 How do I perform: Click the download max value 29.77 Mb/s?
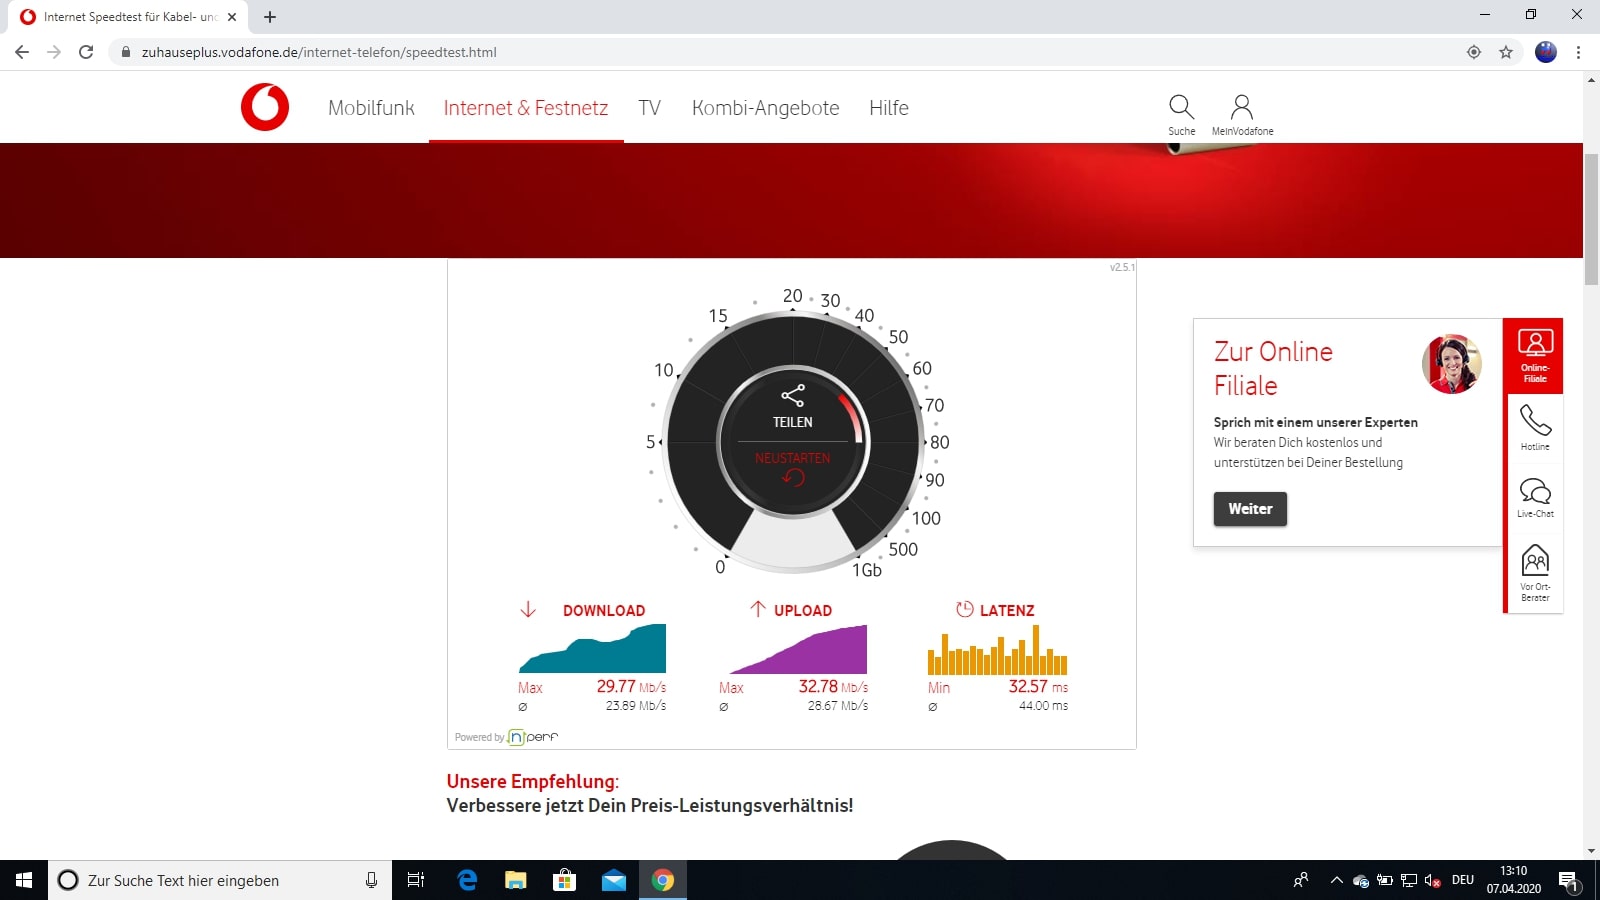coord(631,687)
